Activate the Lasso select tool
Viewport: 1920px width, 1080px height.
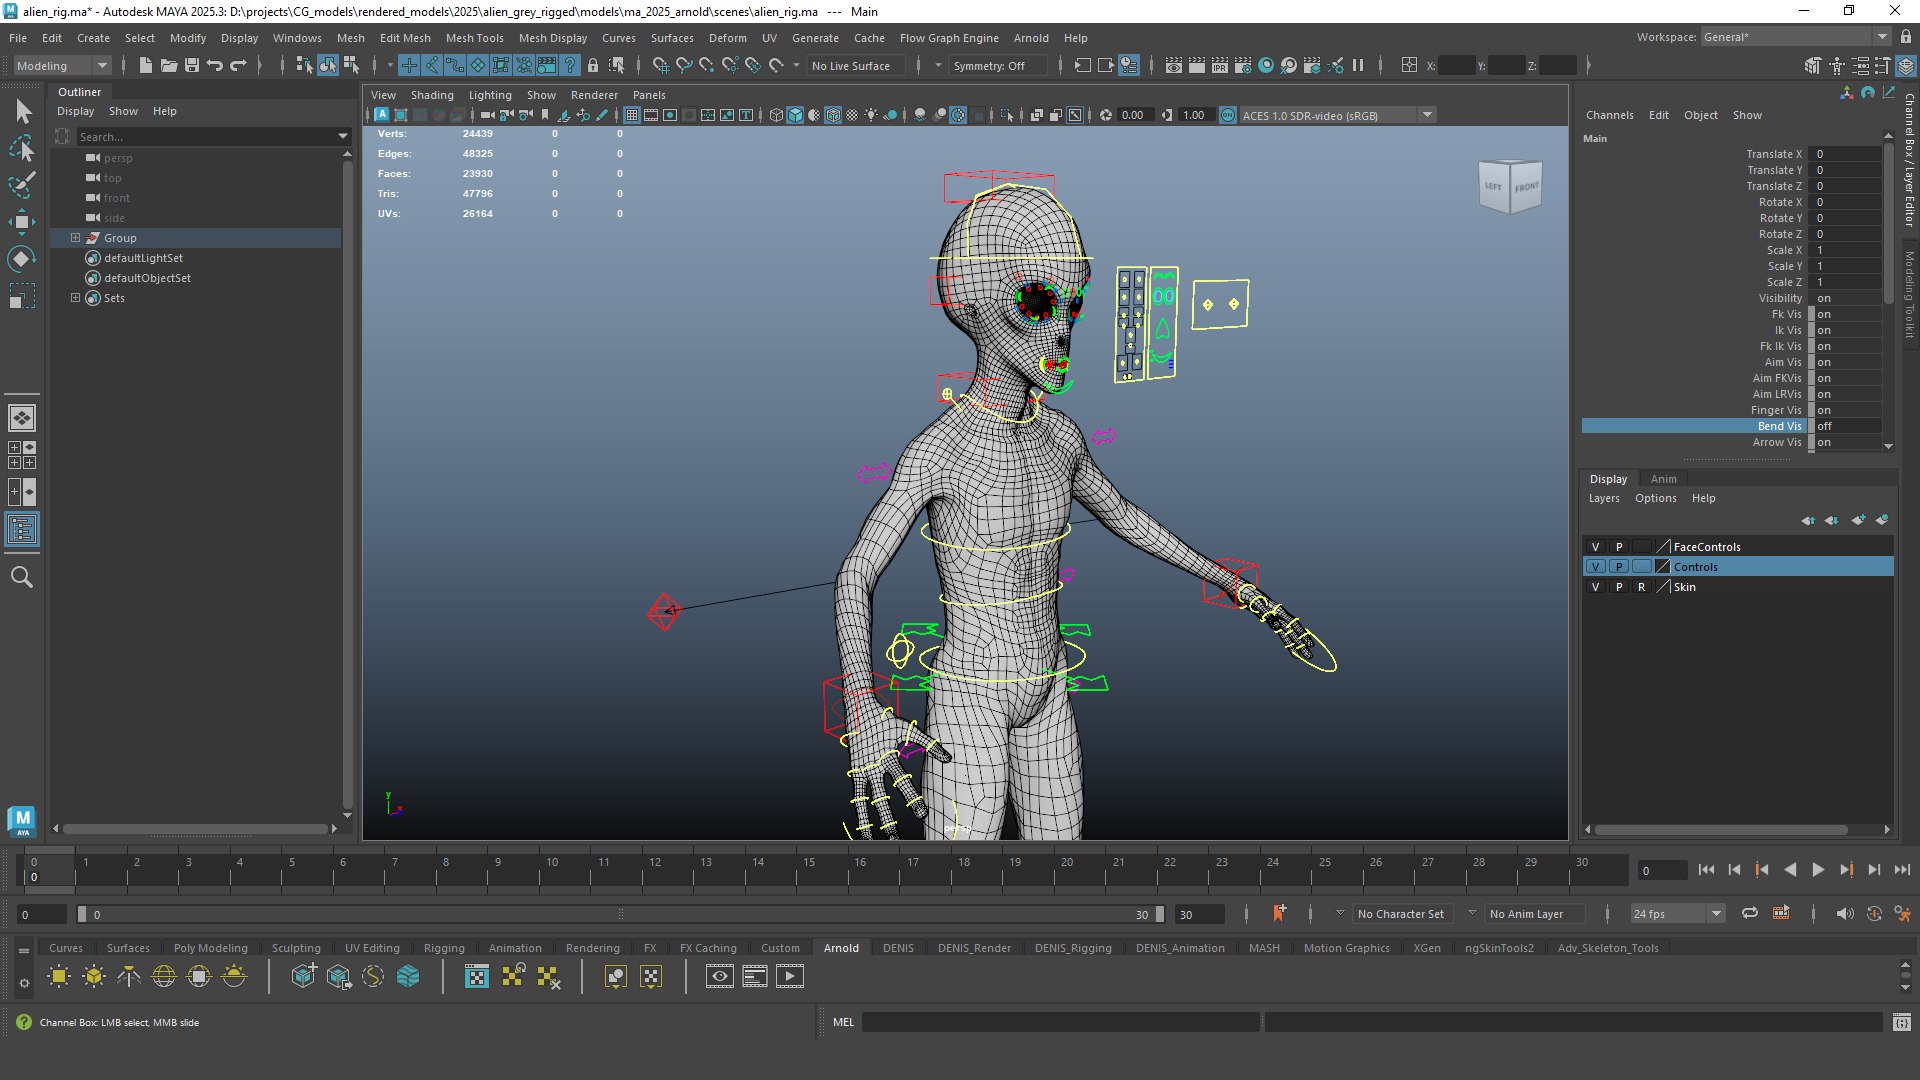tap(22, 149)
